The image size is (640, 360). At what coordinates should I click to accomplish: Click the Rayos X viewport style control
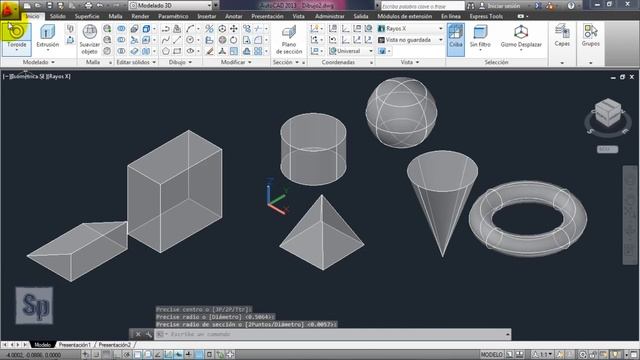pos(59,76)
